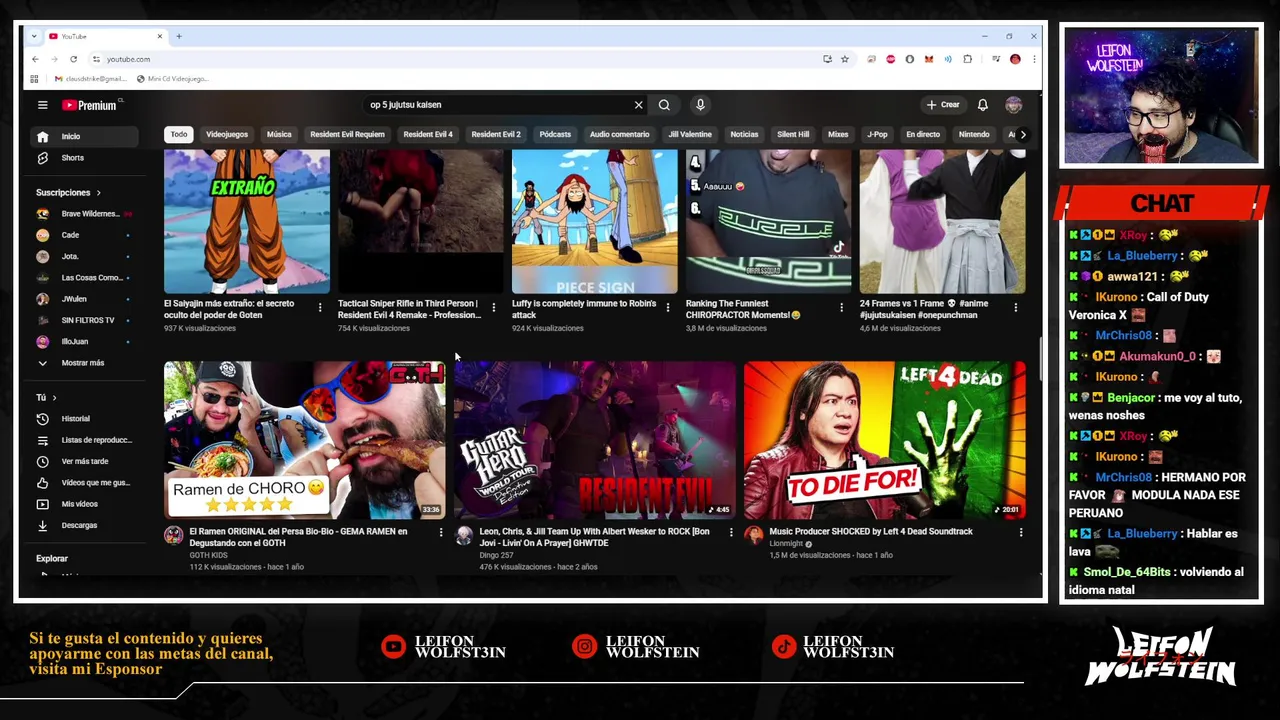Expand the Suscripciones section heading

[68, 192]
